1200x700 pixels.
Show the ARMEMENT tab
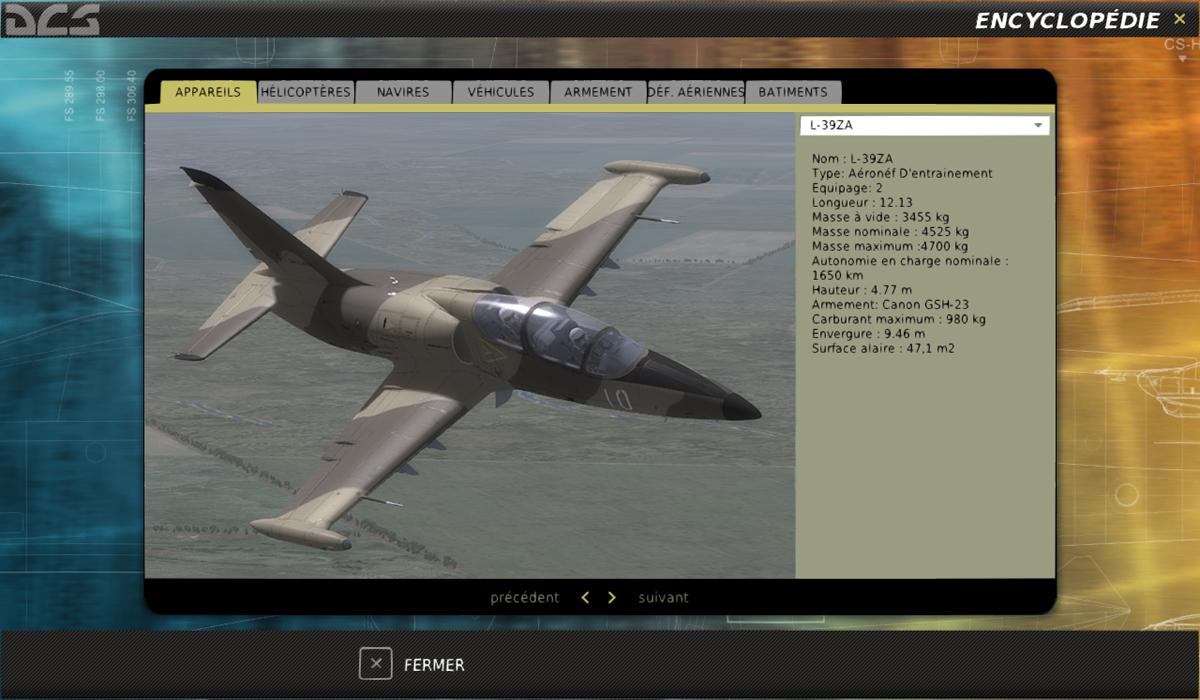tap(598, 92)
